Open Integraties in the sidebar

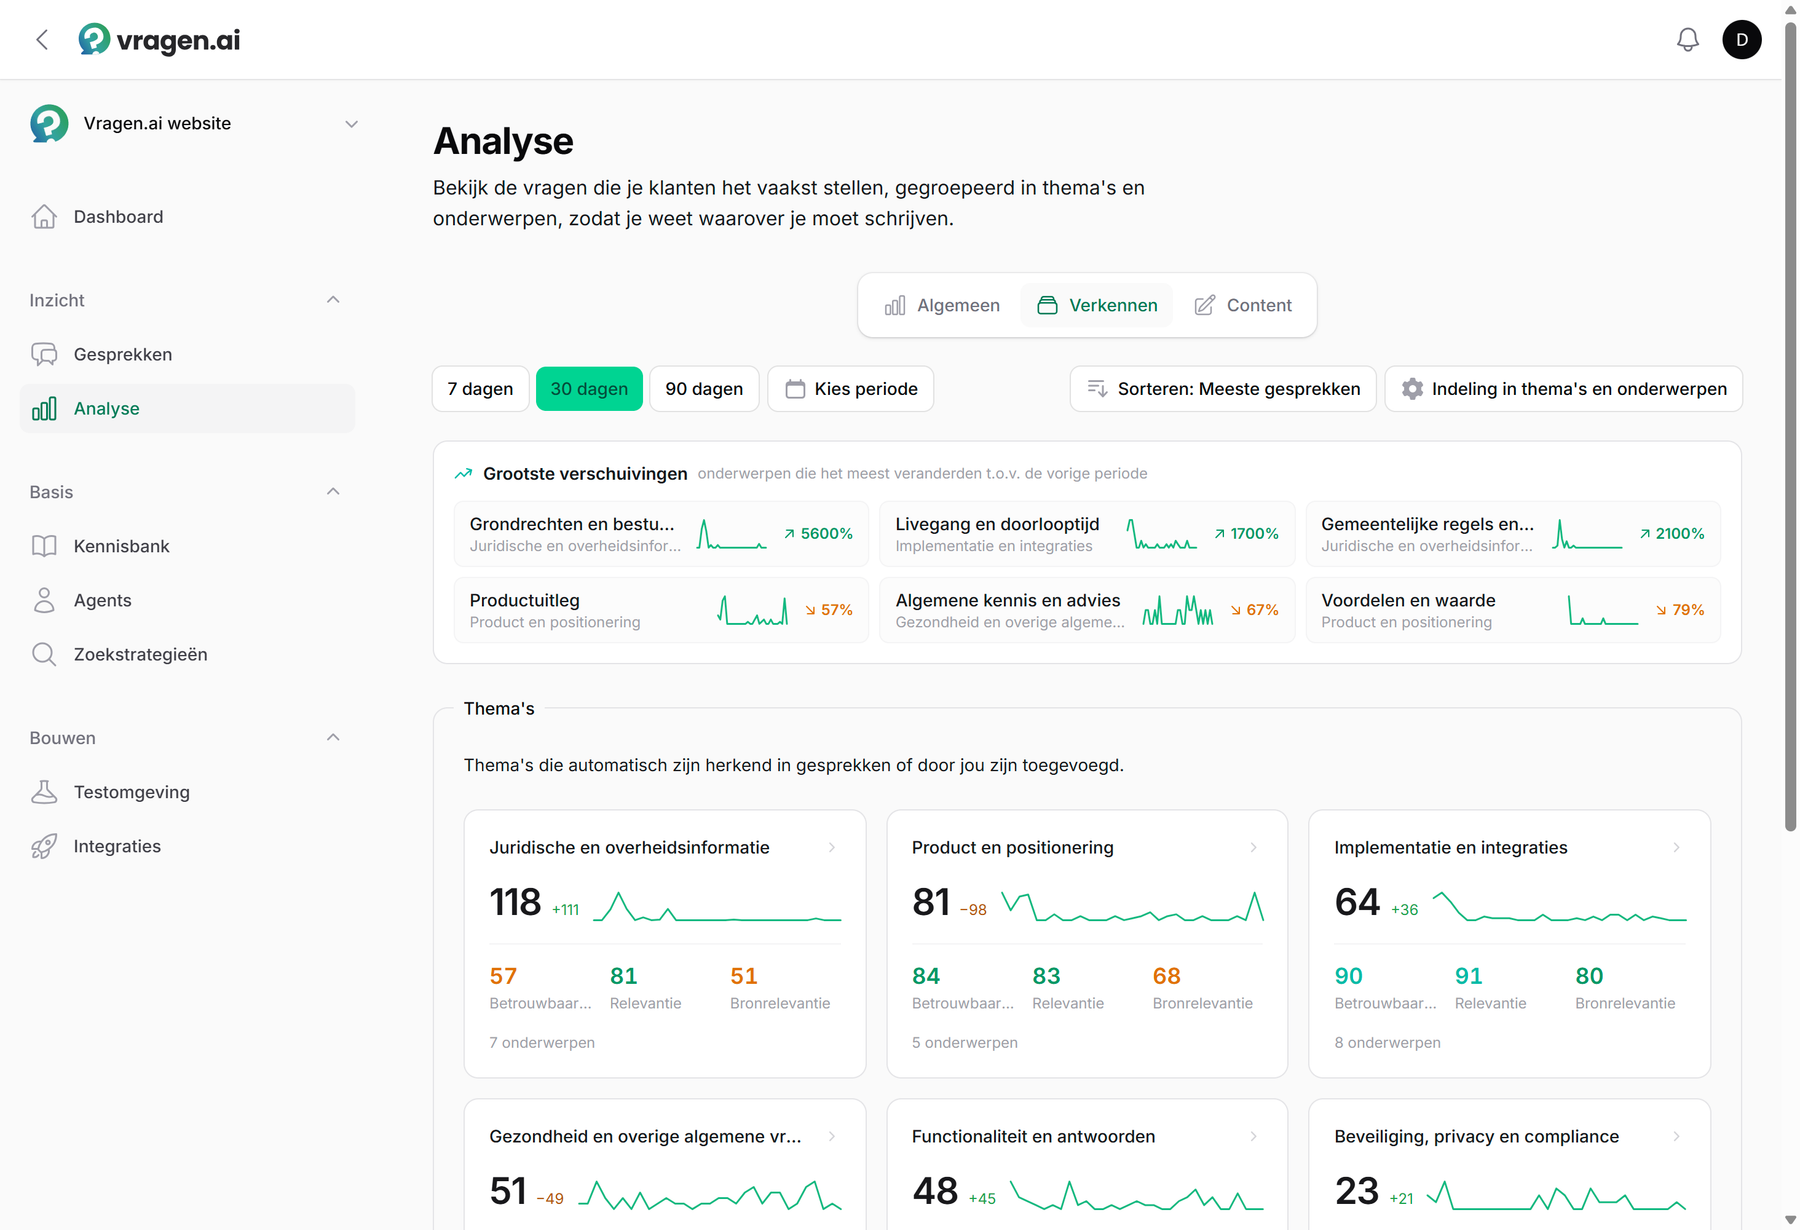pos(187,847)
